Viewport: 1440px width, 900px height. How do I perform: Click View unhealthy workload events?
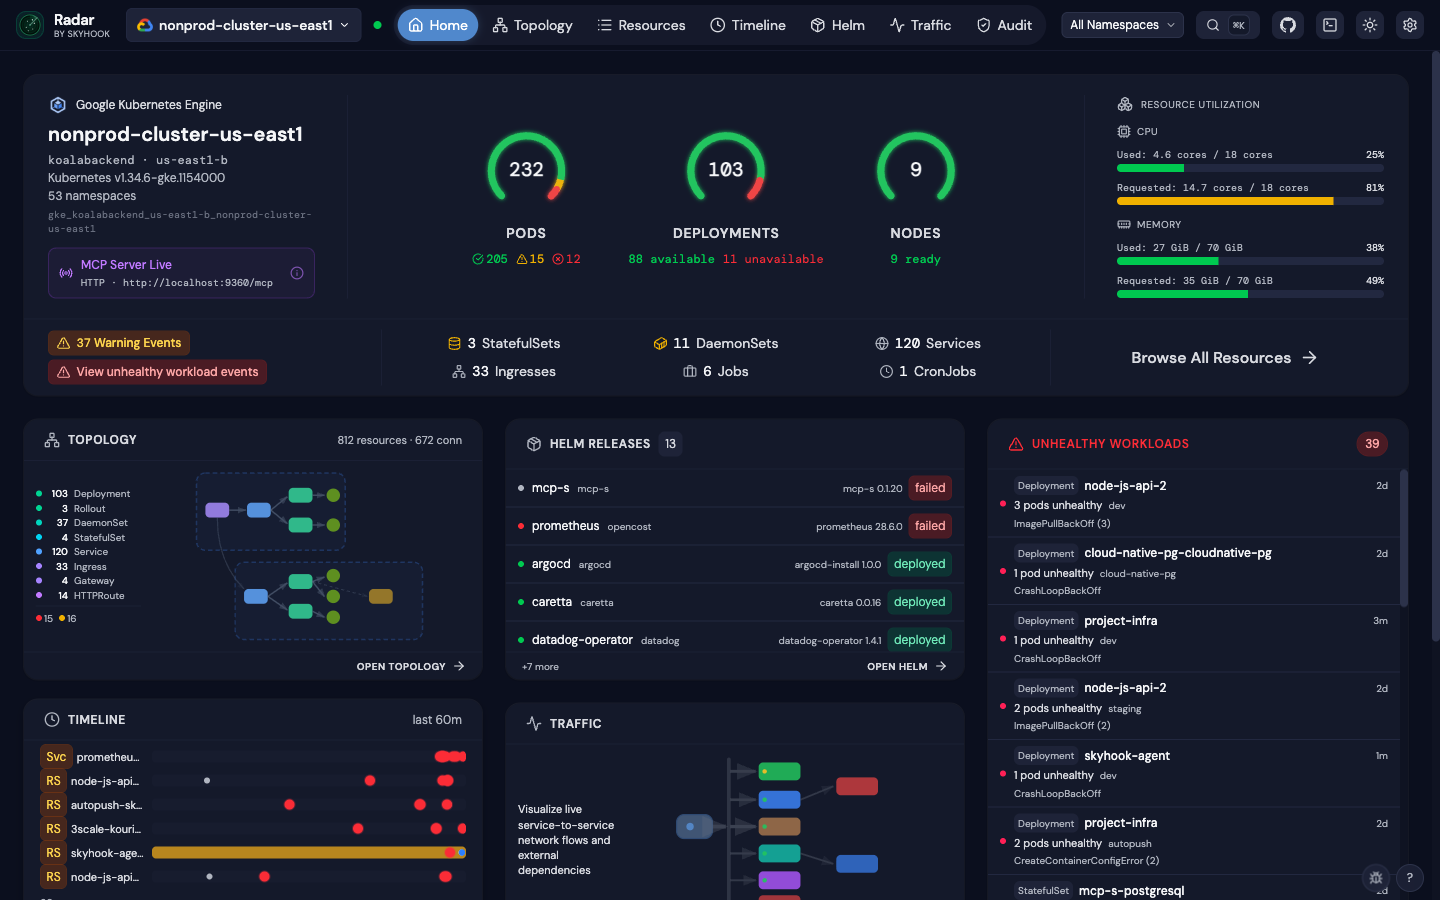[x=157, y=372]
